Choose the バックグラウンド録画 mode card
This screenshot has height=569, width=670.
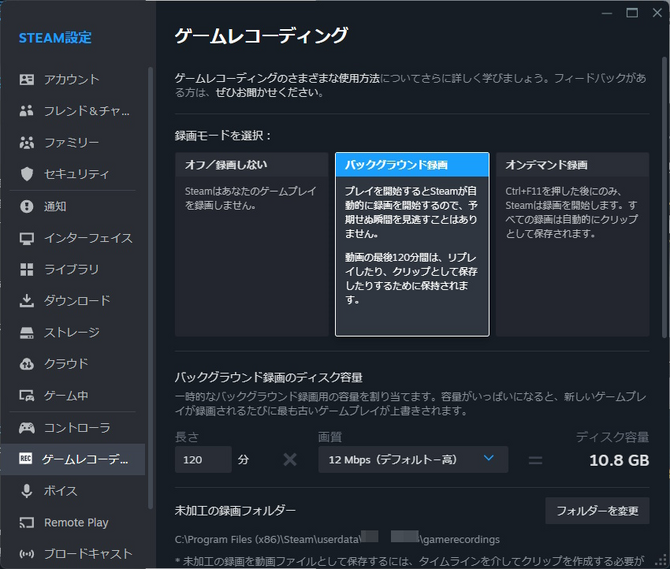pyautogui.click(x=412, y=245)
